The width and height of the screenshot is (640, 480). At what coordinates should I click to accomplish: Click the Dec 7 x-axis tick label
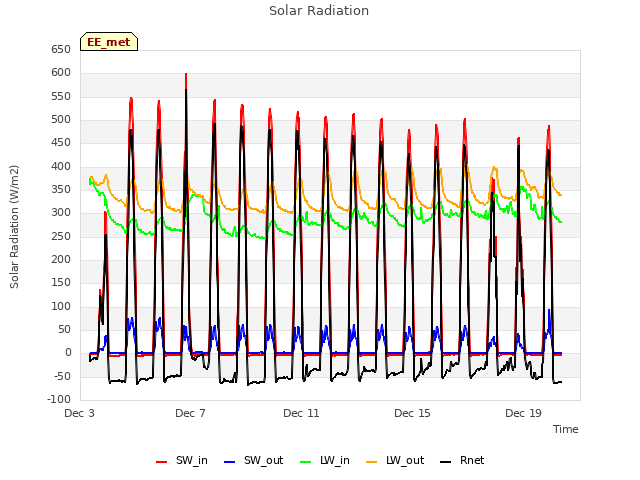[x=191, y=413]
